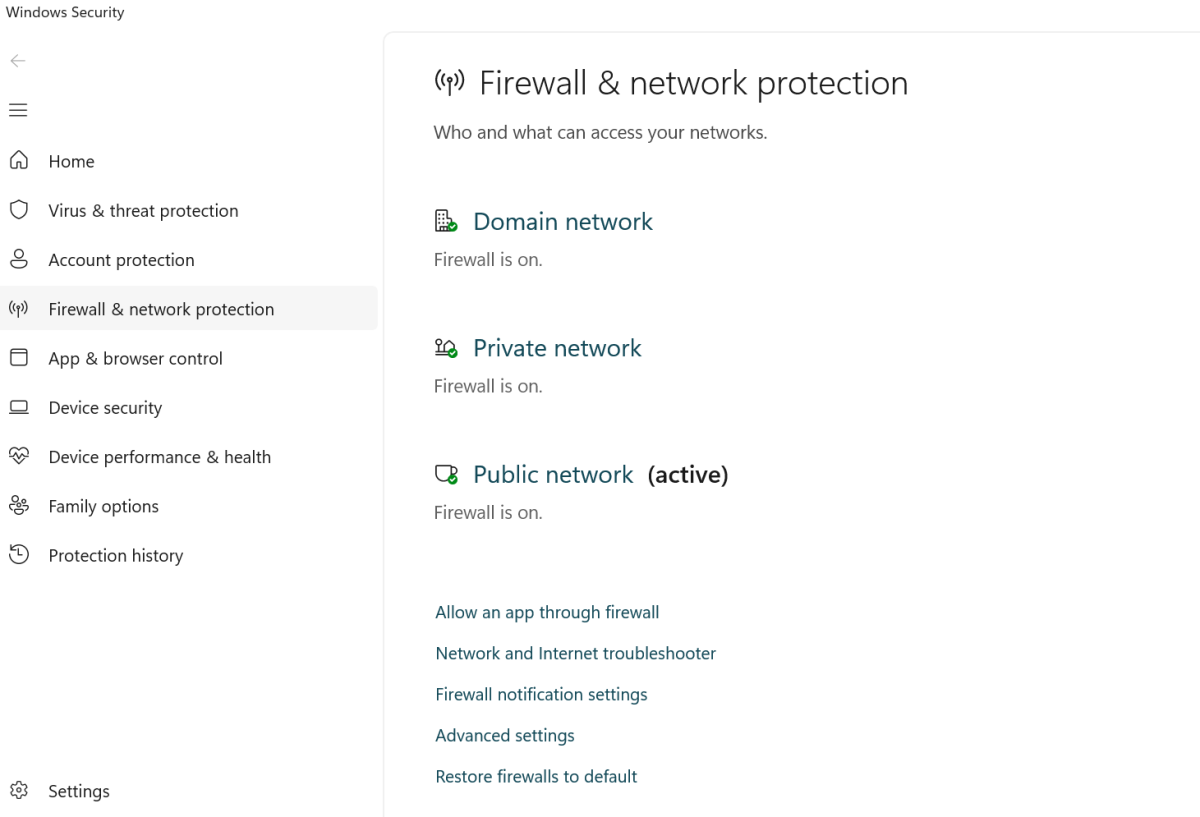Click the Home house icon in sidebar

18,161
